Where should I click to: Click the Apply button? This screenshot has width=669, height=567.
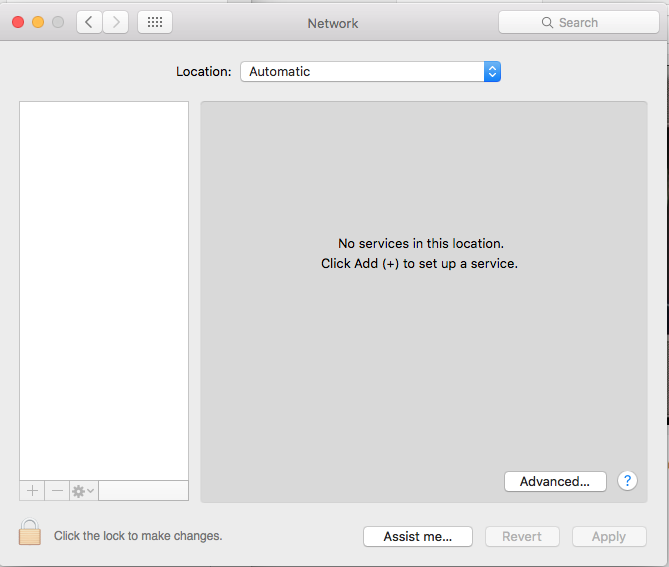coord(609,536)
